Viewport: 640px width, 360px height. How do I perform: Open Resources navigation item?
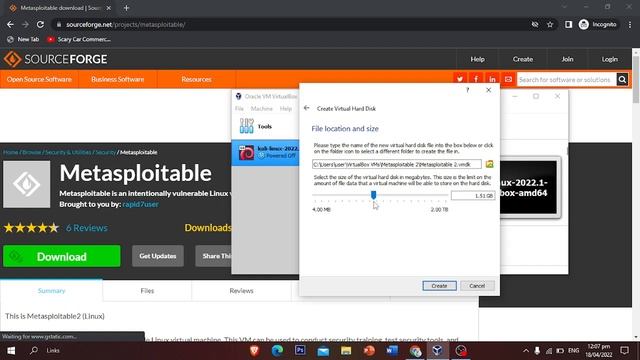click(196, 79)
